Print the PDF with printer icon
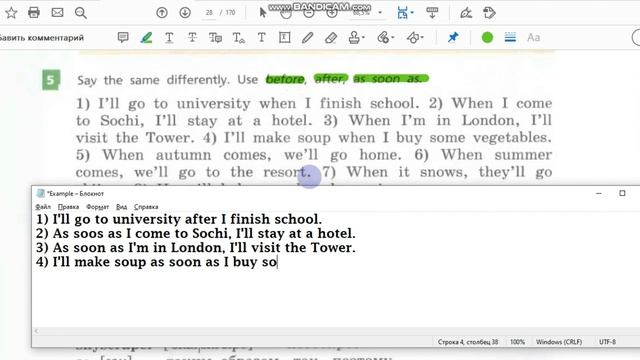This screenshot has width=640, height=360. point(34,13)
